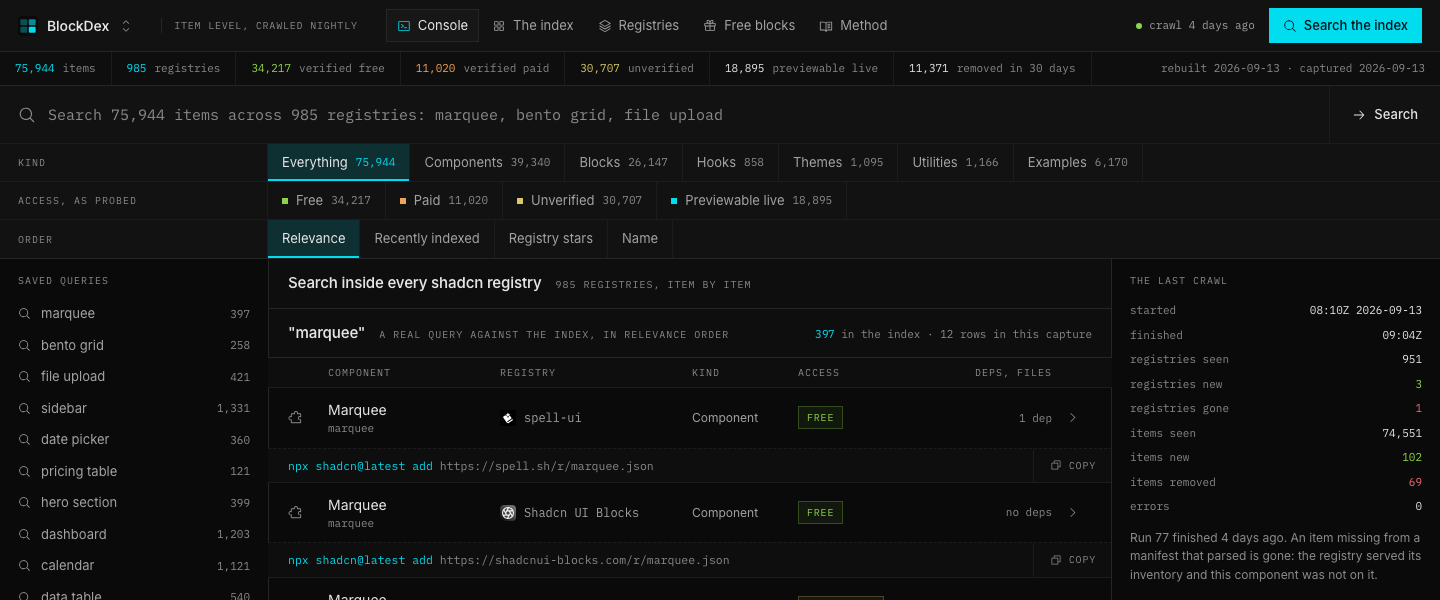Click the COMPONENT column header
This screenshot has height=600, width=1440.
(x=359, y=373)
